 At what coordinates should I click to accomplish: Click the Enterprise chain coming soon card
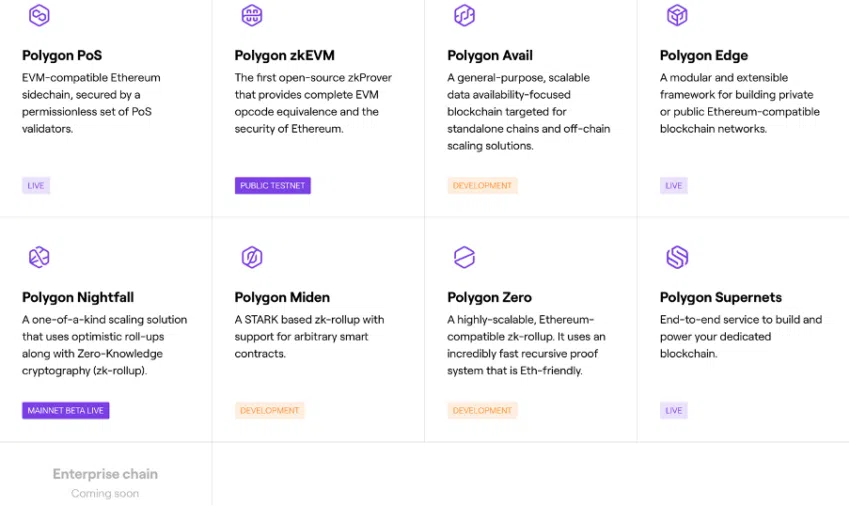pos(105,482)
